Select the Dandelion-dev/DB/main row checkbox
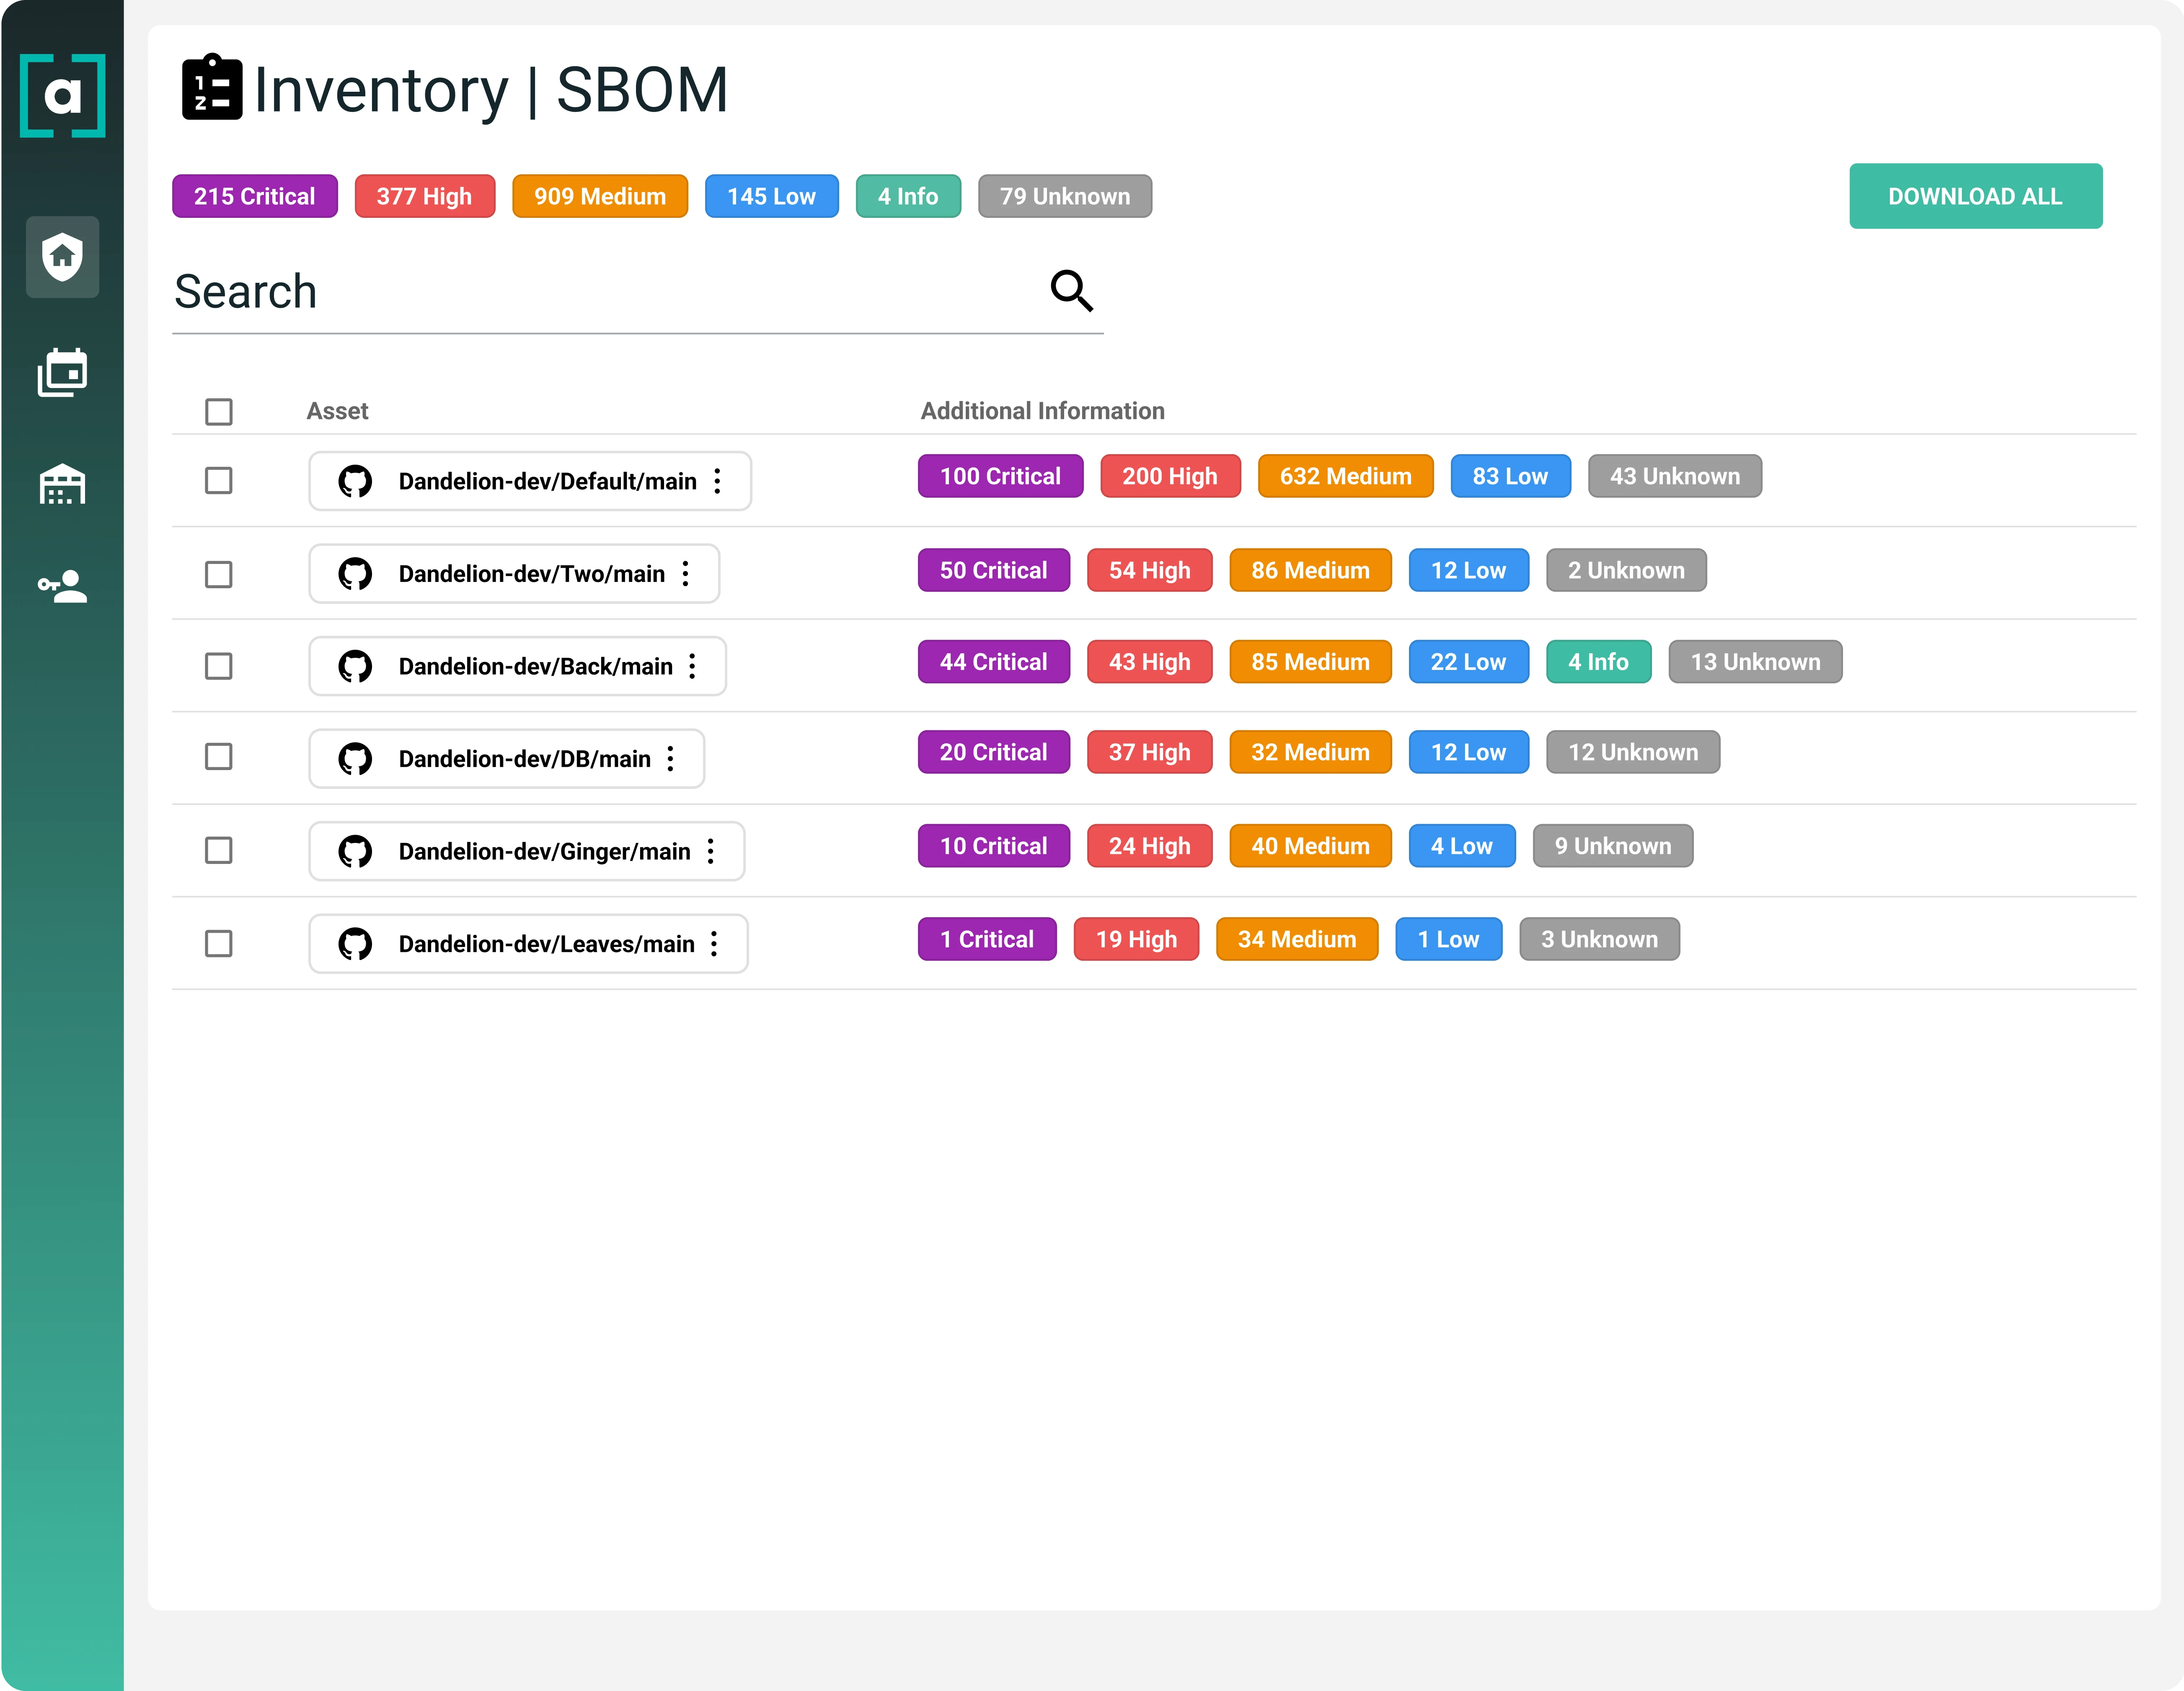Image resolution: width=2184 pixels, height=1691 pixels. 219,757
